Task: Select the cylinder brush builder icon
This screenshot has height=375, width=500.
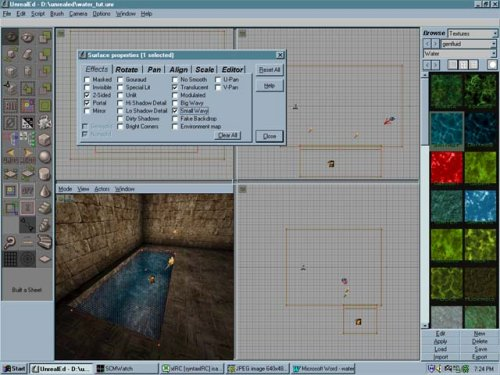Action: [x=44, y=174]
